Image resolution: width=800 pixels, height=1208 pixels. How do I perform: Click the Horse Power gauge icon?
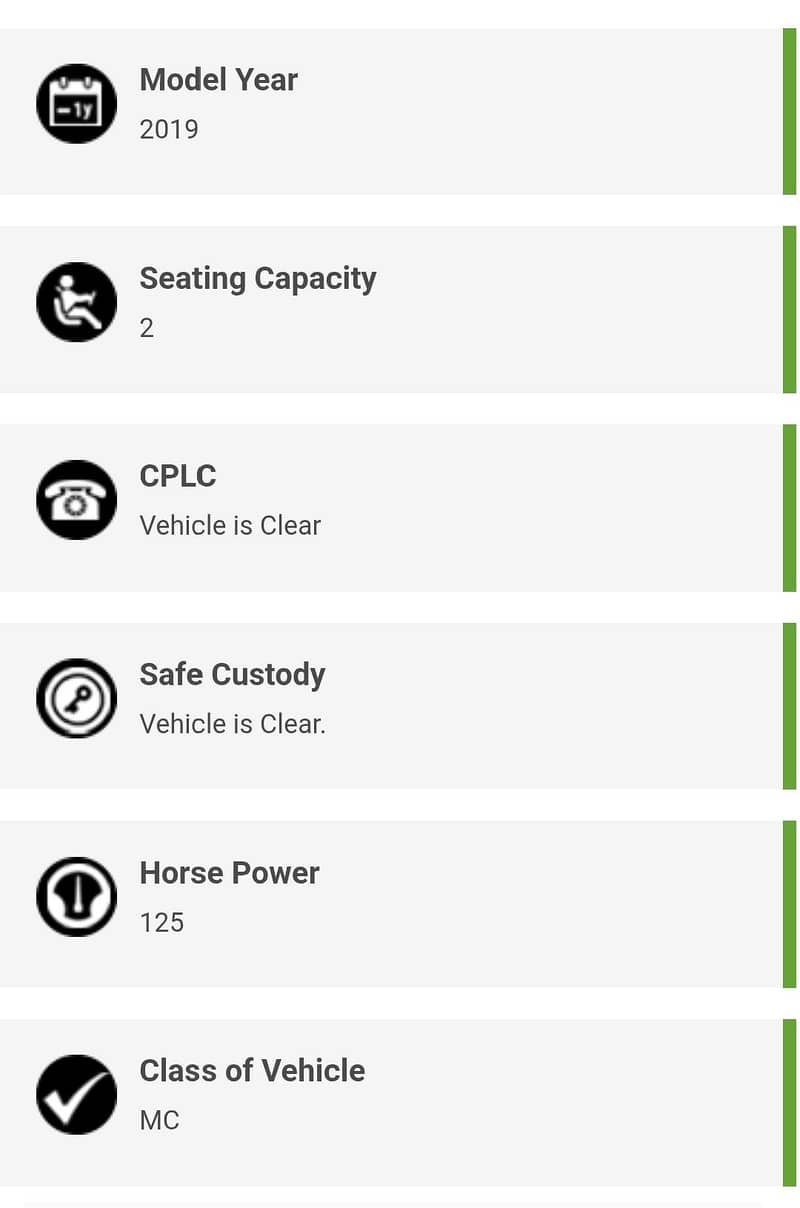(x=77, y=897)
